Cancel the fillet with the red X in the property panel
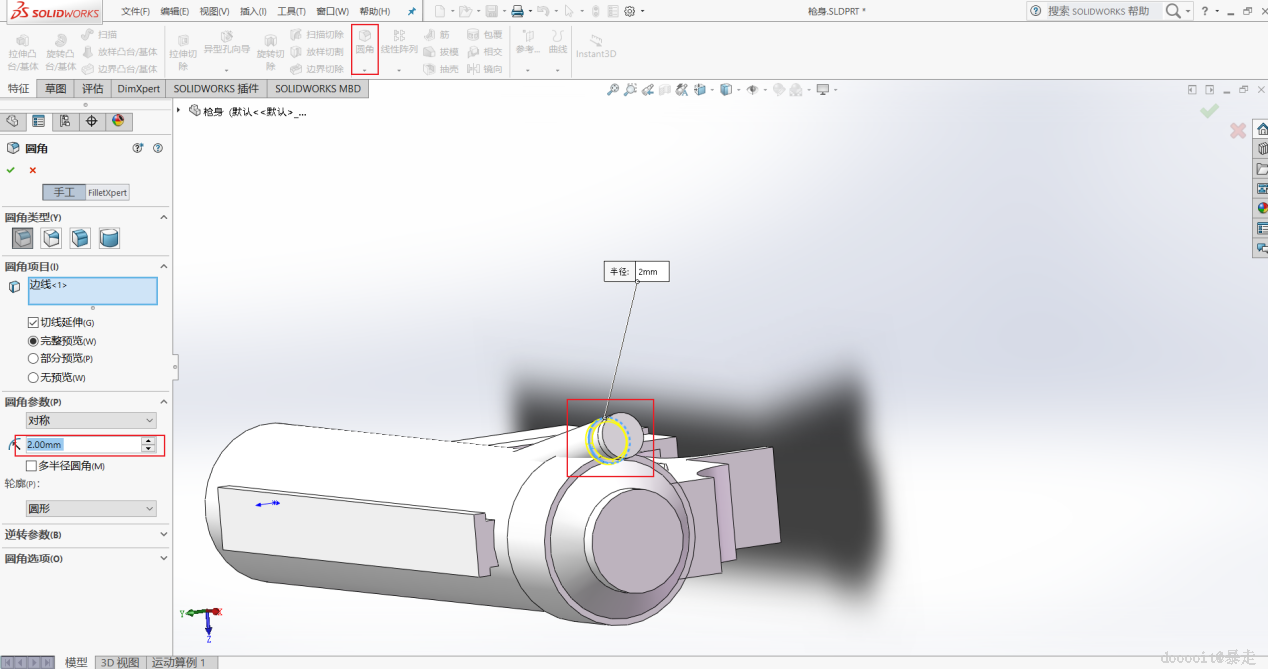The height and width of the screenshot is (669, 1268). [33, 170]
